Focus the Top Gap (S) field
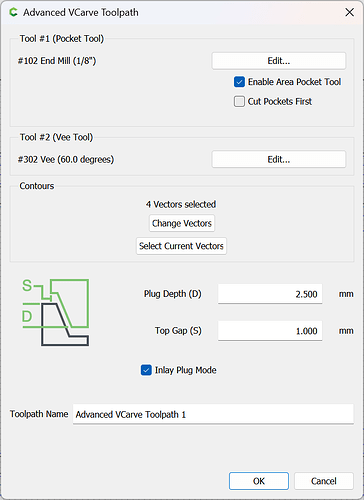This screenshot has width=364, height=500. click(270, 331)
